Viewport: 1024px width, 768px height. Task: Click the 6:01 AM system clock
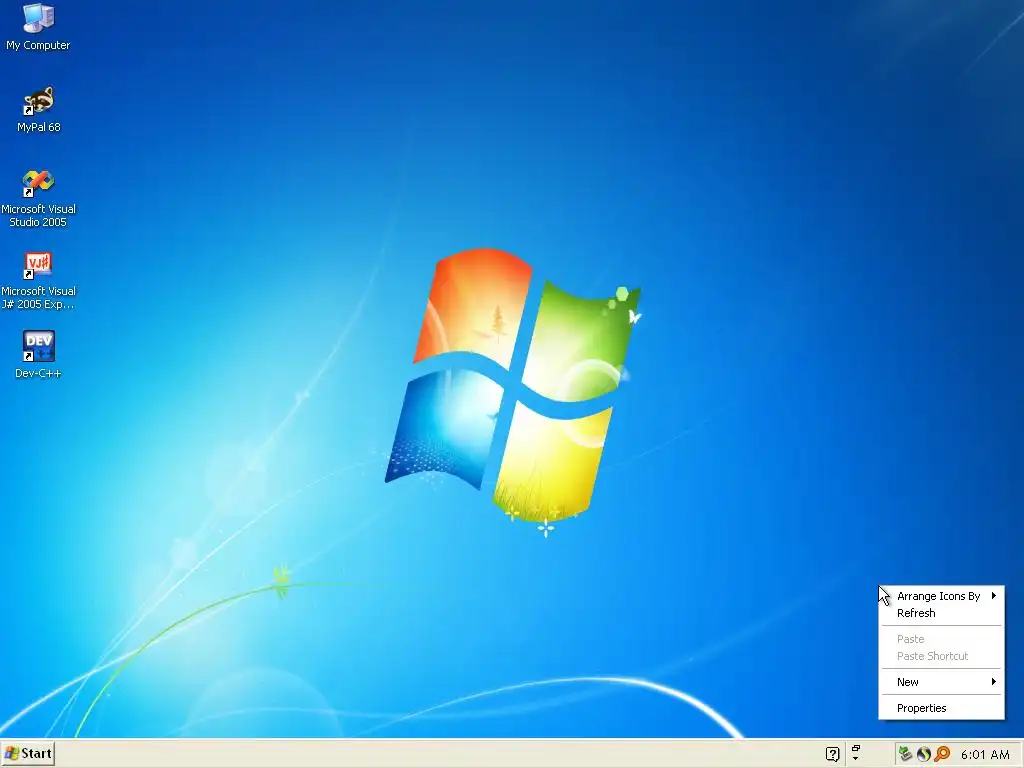coord(985,754)
